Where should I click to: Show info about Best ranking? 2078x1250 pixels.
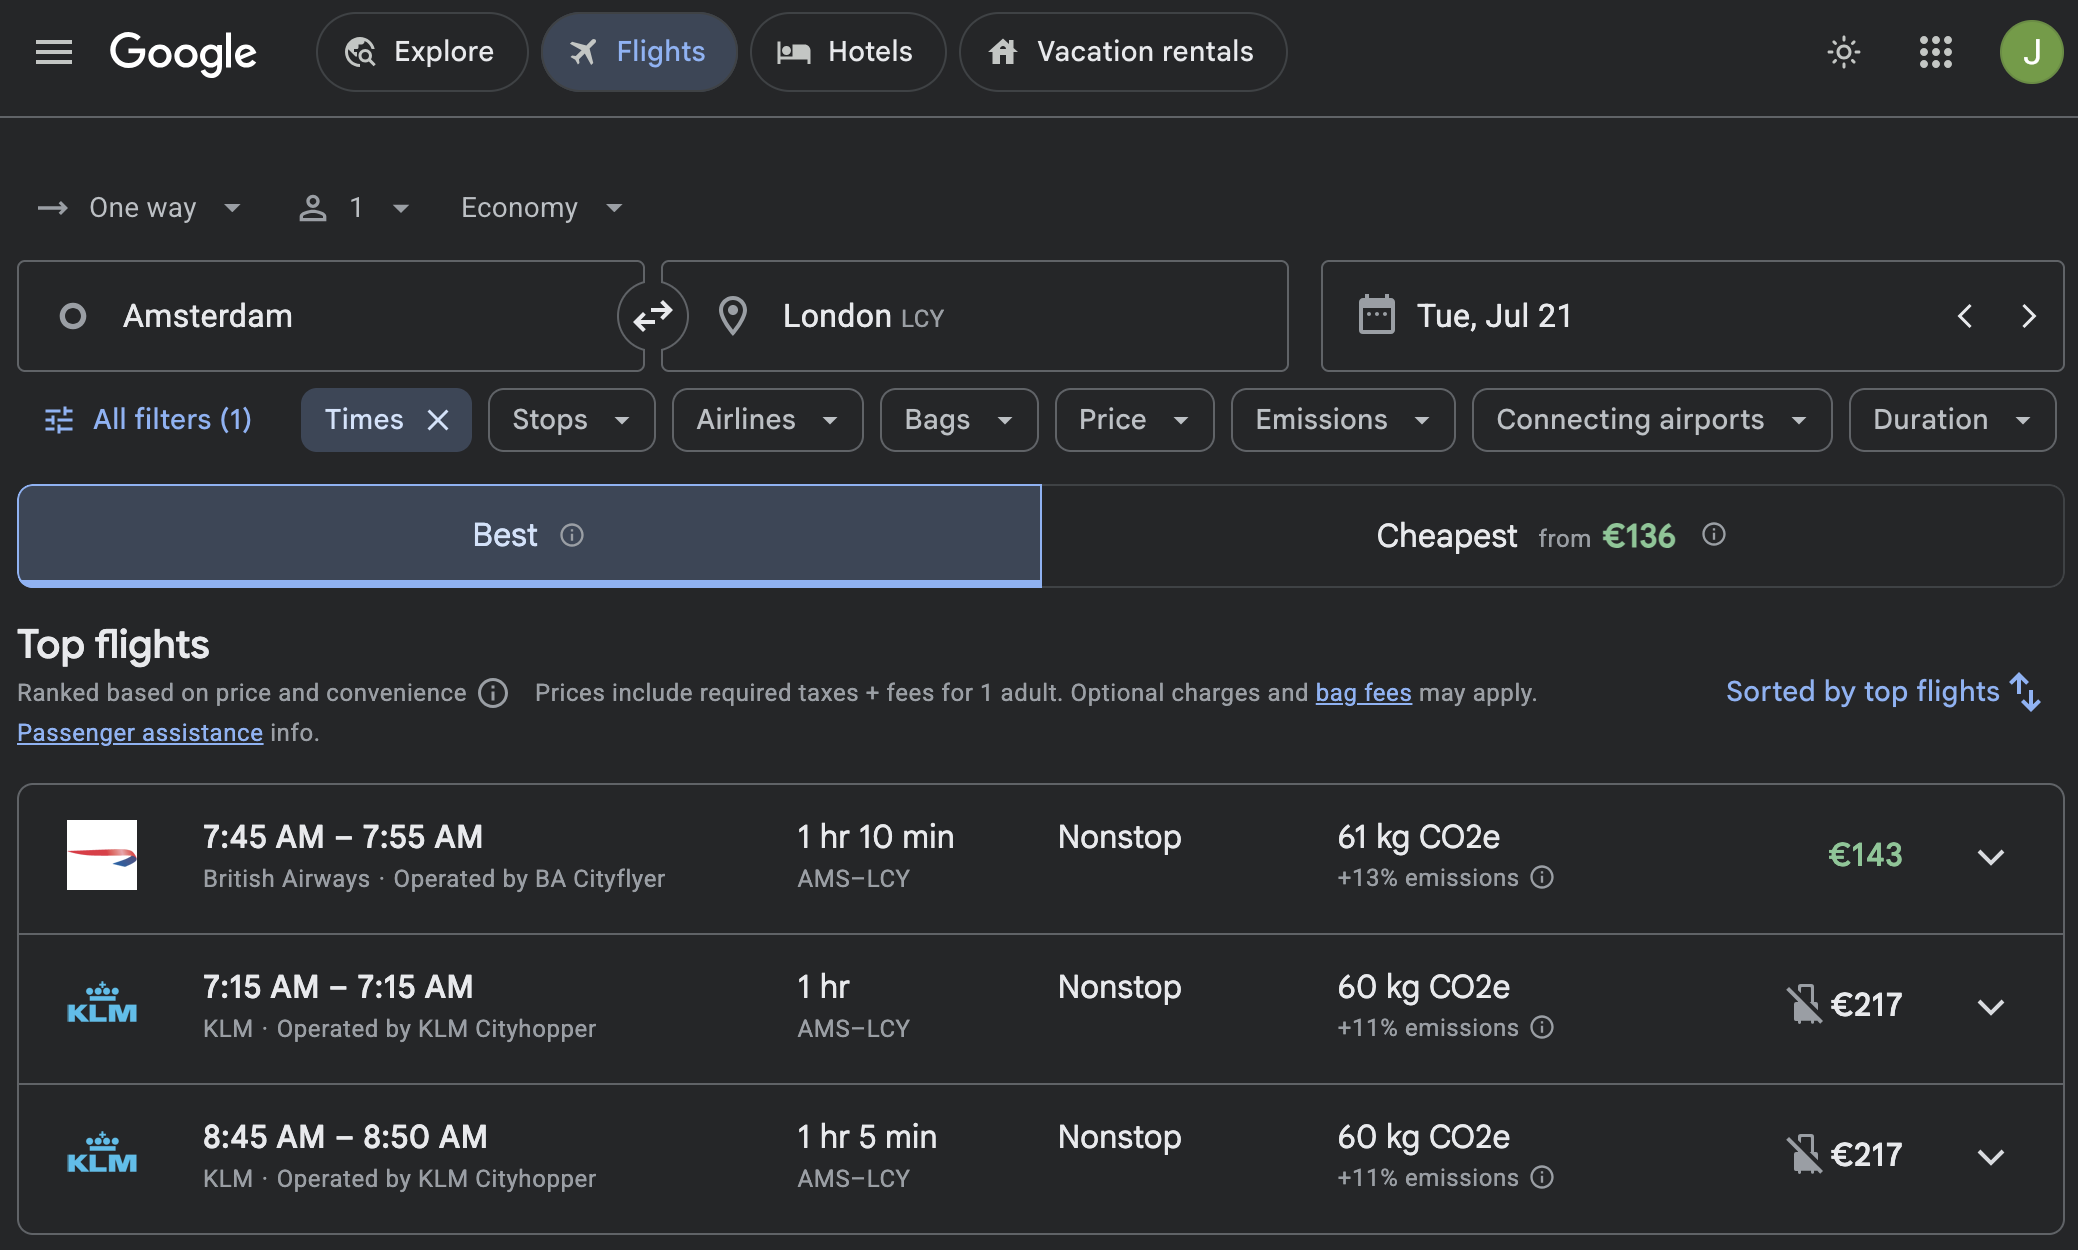click(572, 535)
